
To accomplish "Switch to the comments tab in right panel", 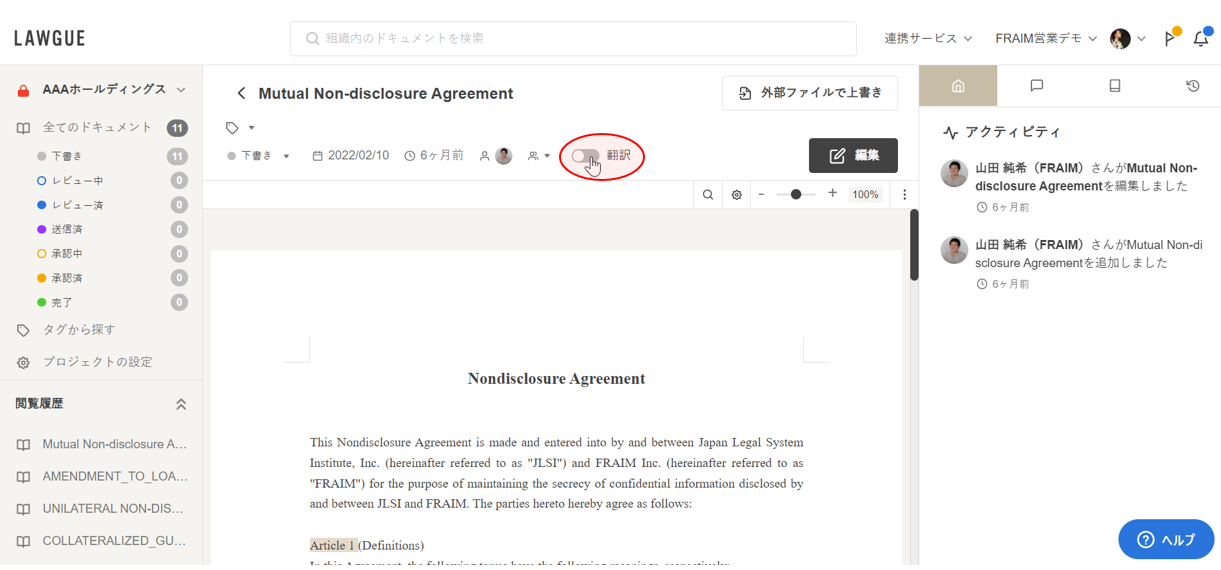I will tap(1036, 86).
